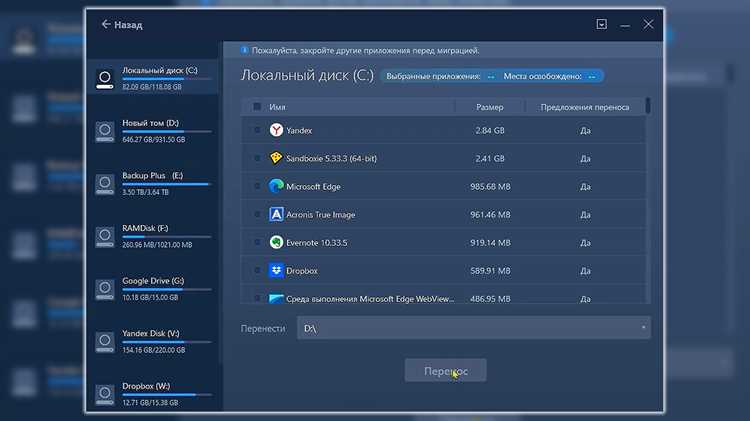Screen dimensions: 750x421
Task: Click the Sandboxie app icon
Action: coord(276,158)
